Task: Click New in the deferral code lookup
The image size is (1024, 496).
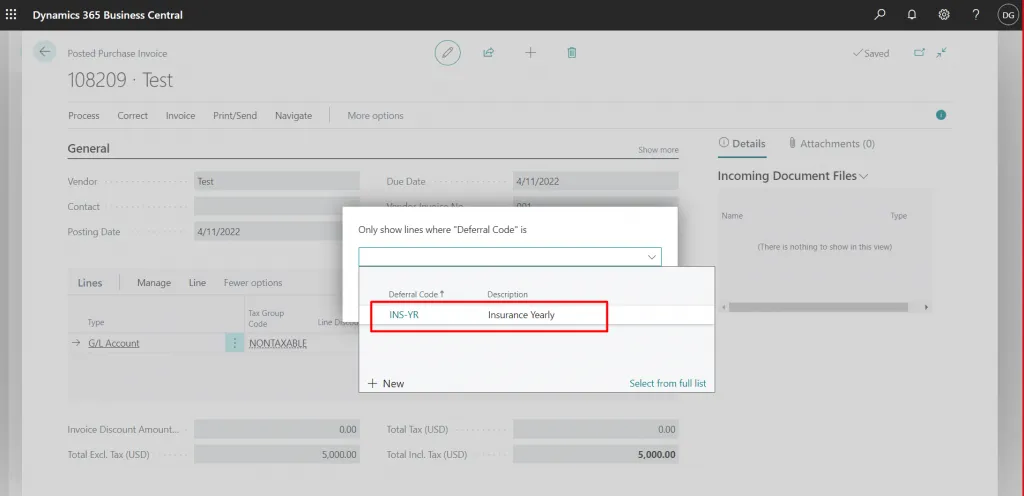Action: pos(386,383)
